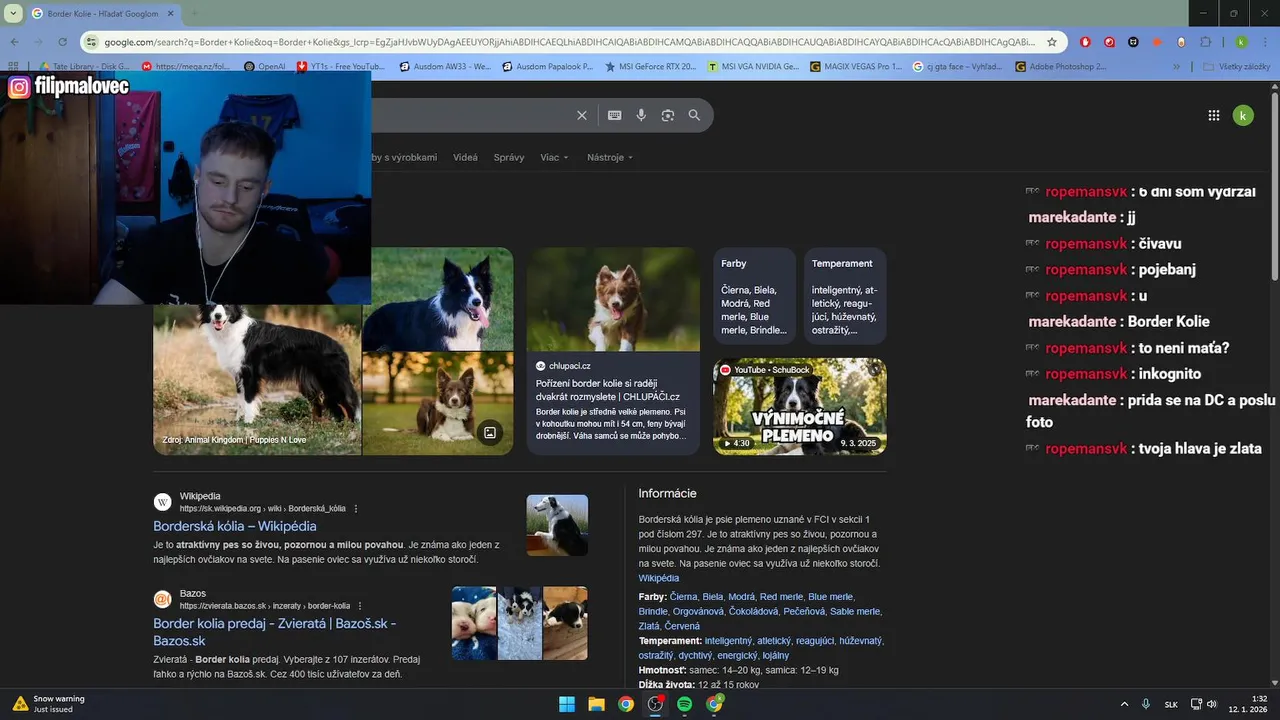This screenshot has width=1280, height=720.
Task: Start voice search with microphone icon
Action: pyautogui.click(x=641, y=115)
